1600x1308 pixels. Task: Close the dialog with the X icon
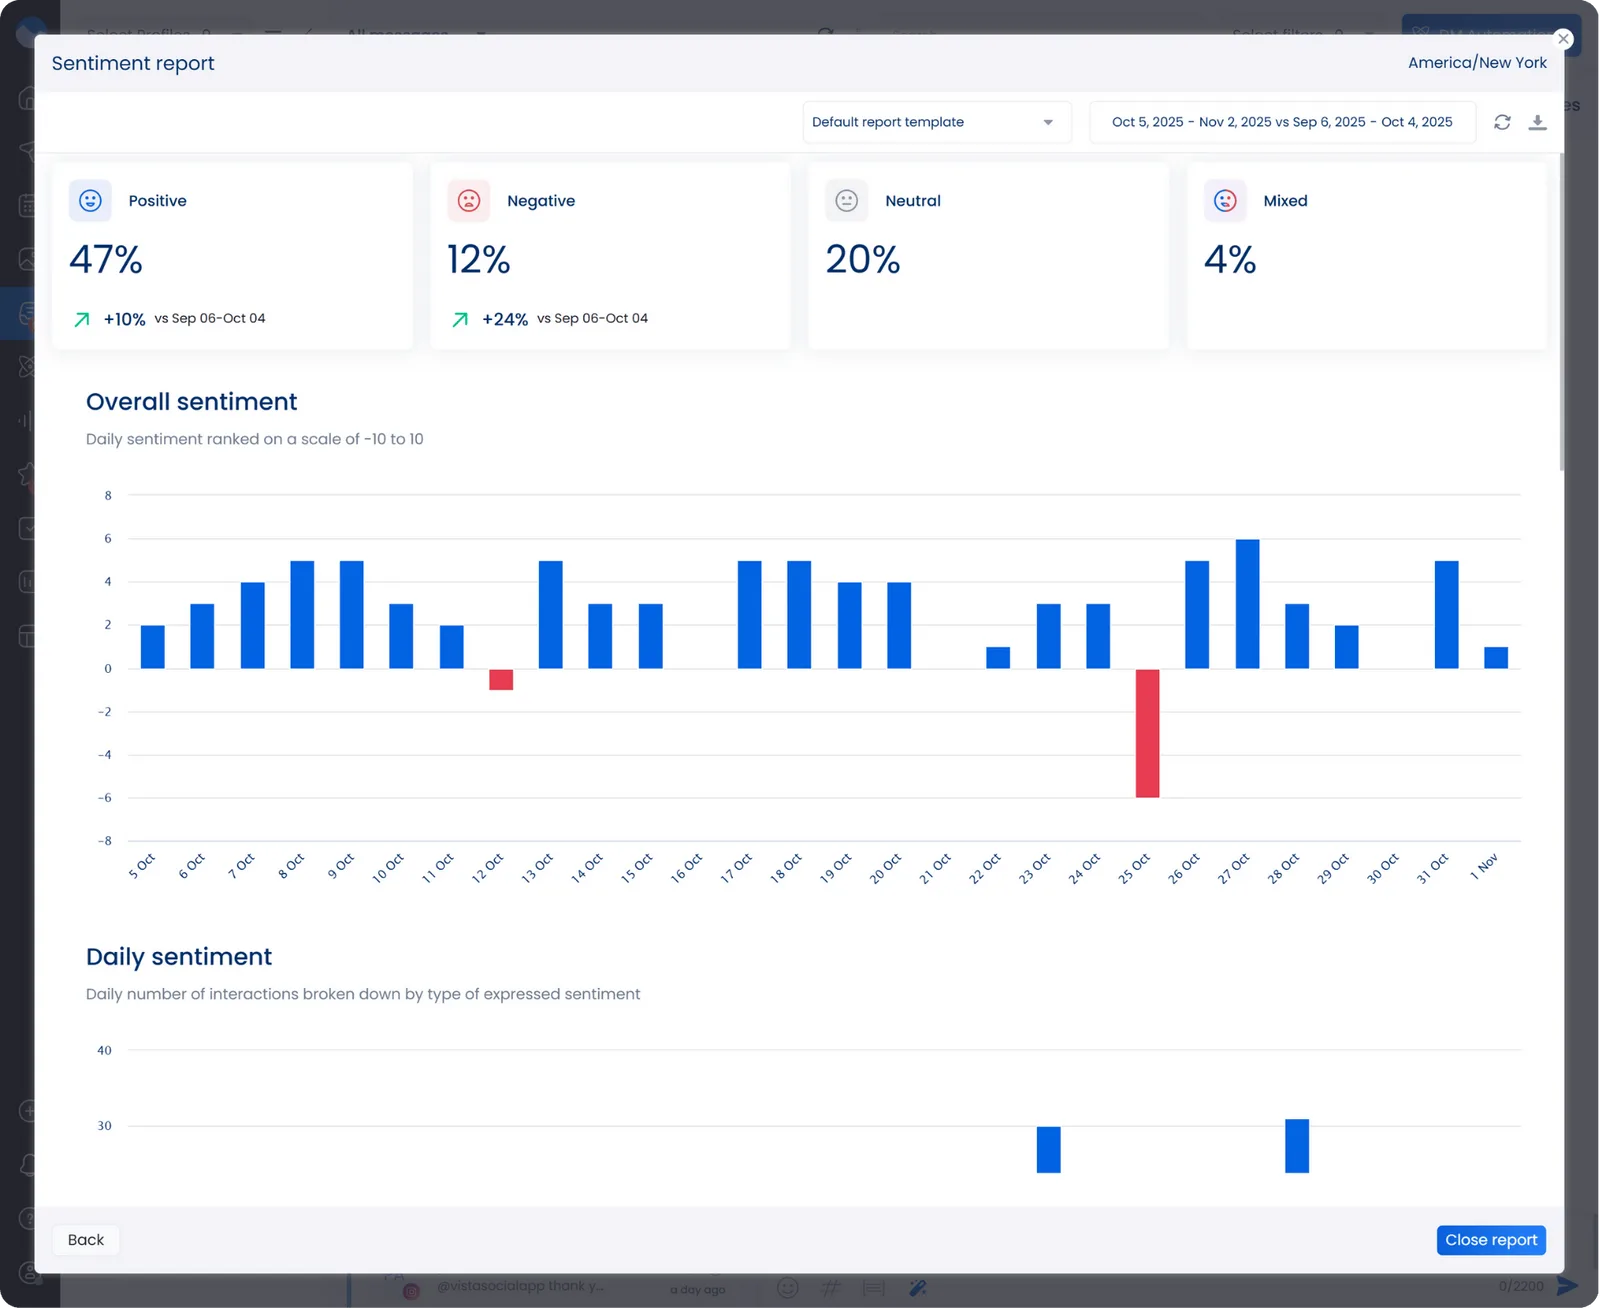[1563, 39]
